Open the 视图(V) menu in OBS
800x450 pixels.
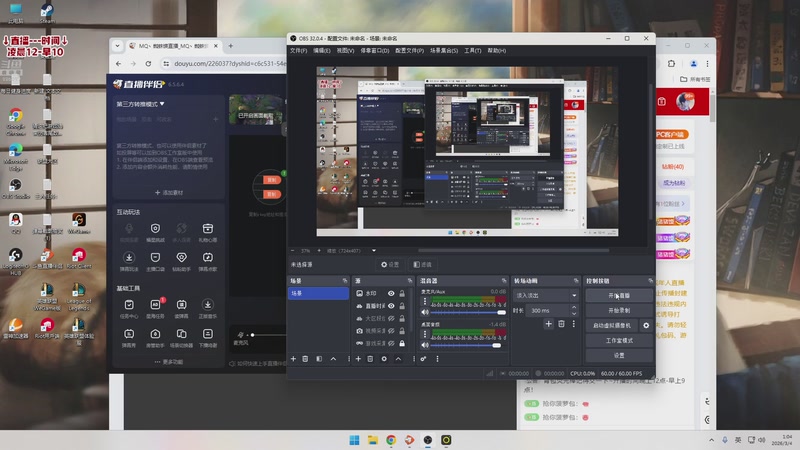click(x=345, y=51)
